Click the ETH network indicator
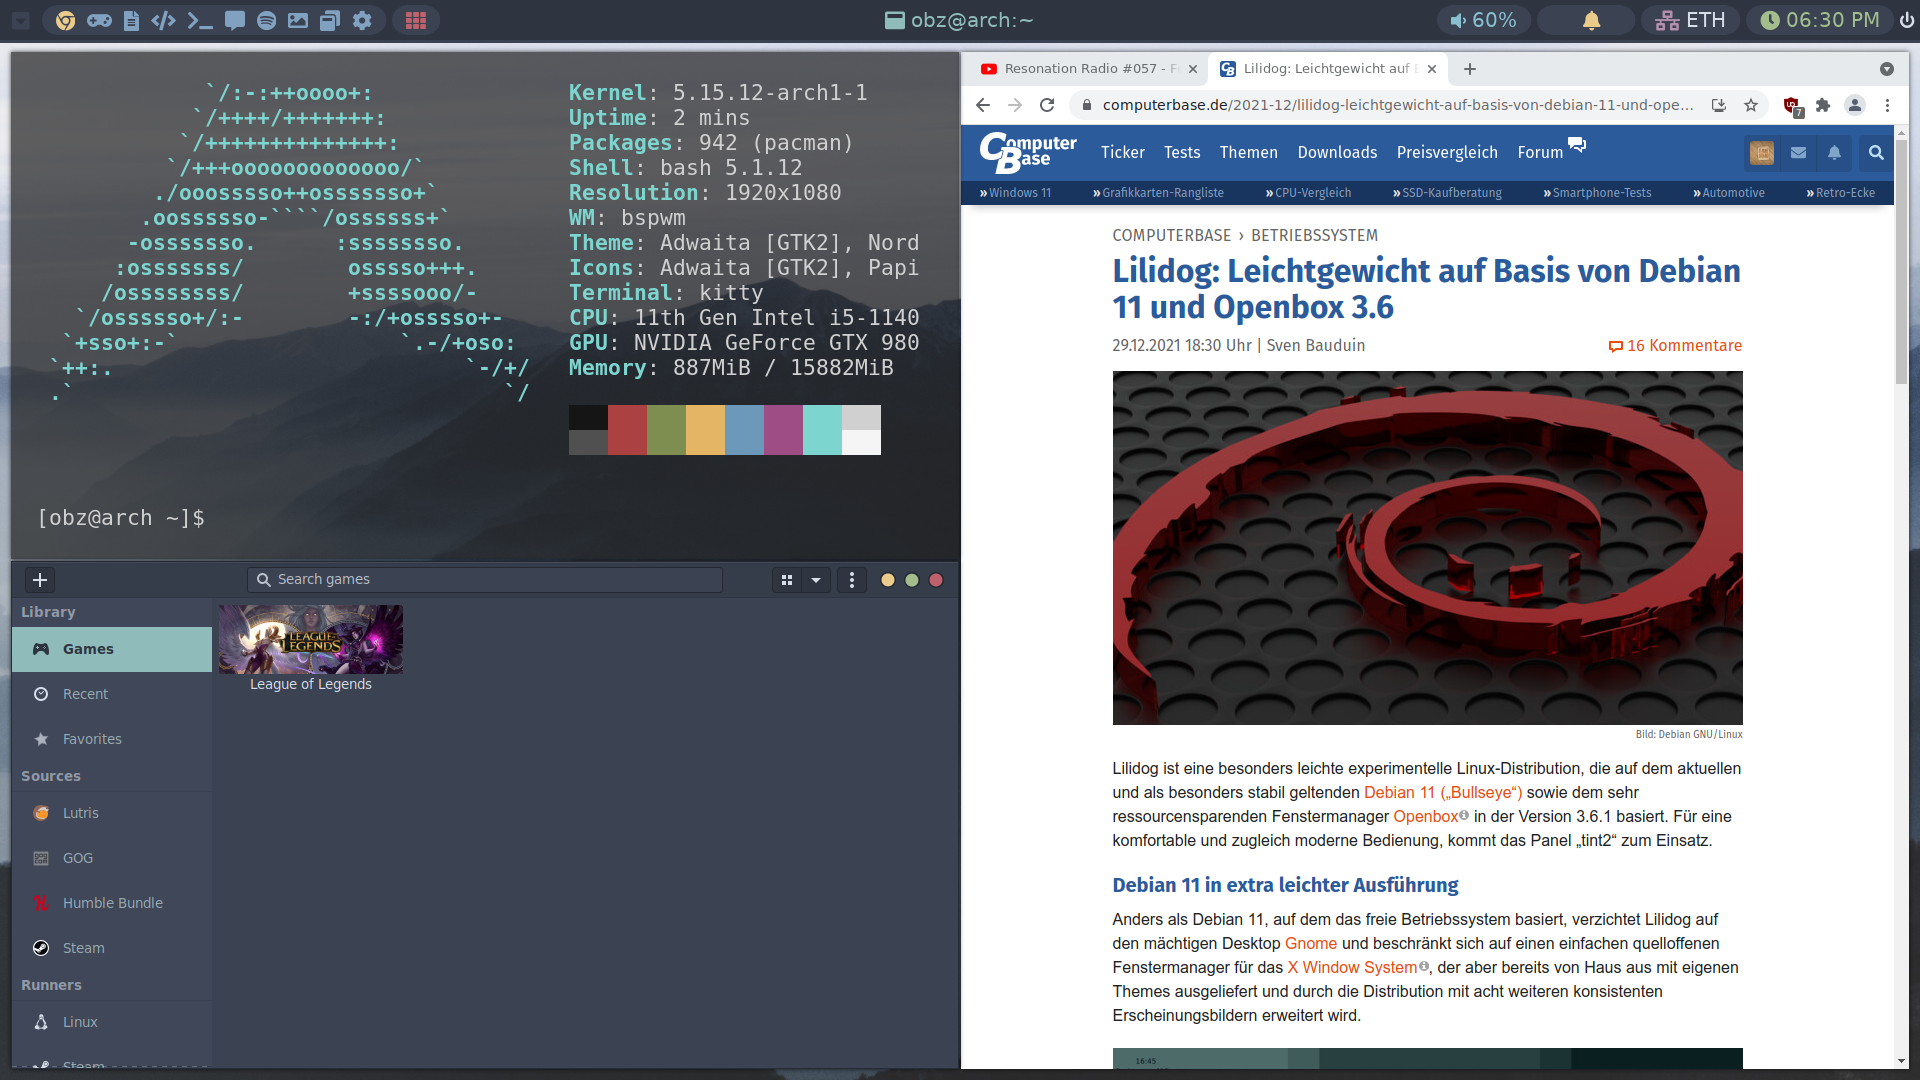The image size is (1920, 1080). coord(1690,20)
